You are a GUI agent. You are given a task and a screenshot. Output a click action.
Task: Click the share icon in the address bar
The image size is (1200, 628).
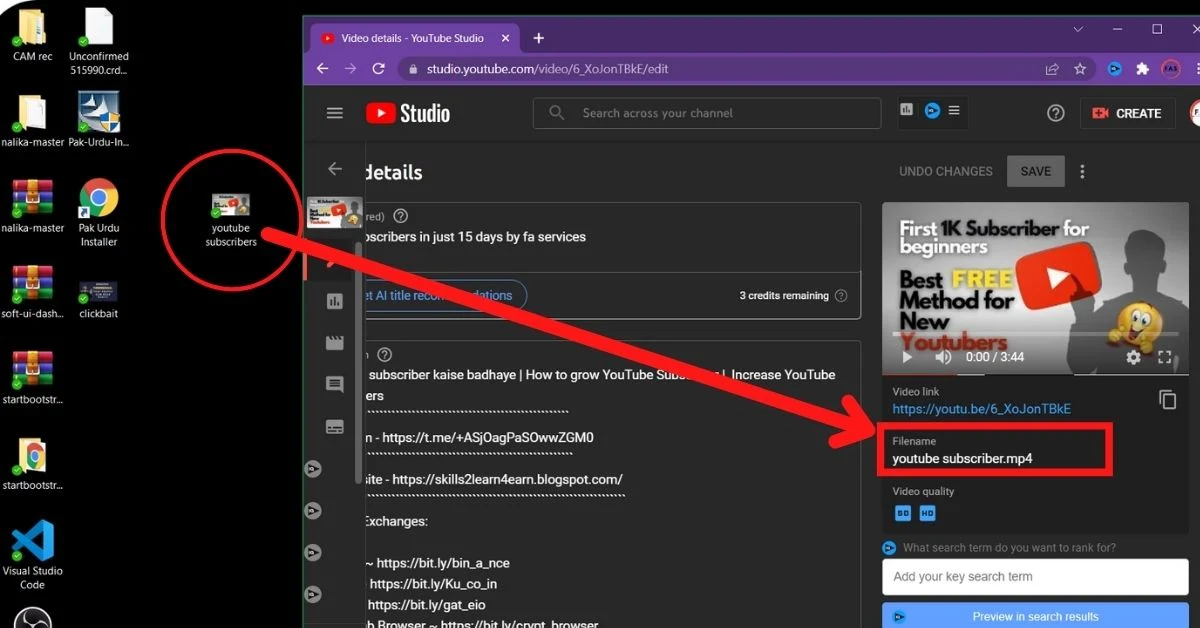click(x=1052, y=69)
